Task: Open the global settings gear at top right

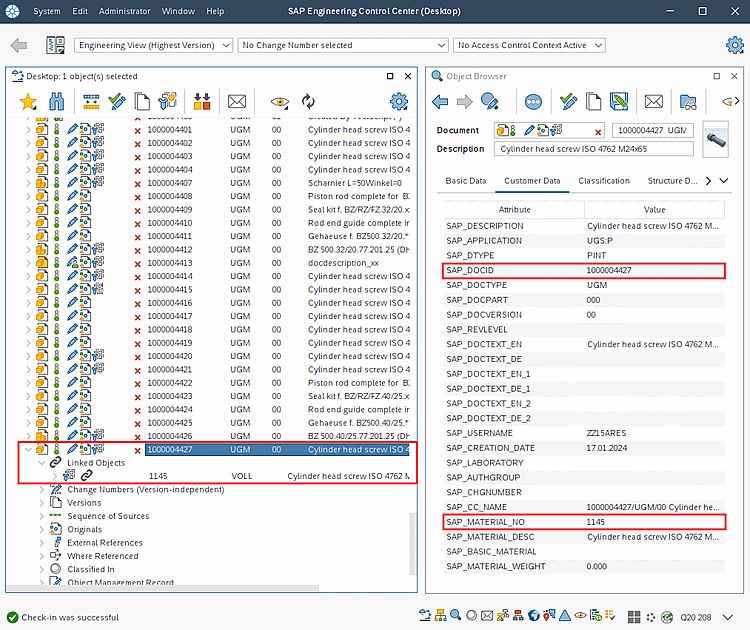Action: pyautogui.click(x=735, y=45)
